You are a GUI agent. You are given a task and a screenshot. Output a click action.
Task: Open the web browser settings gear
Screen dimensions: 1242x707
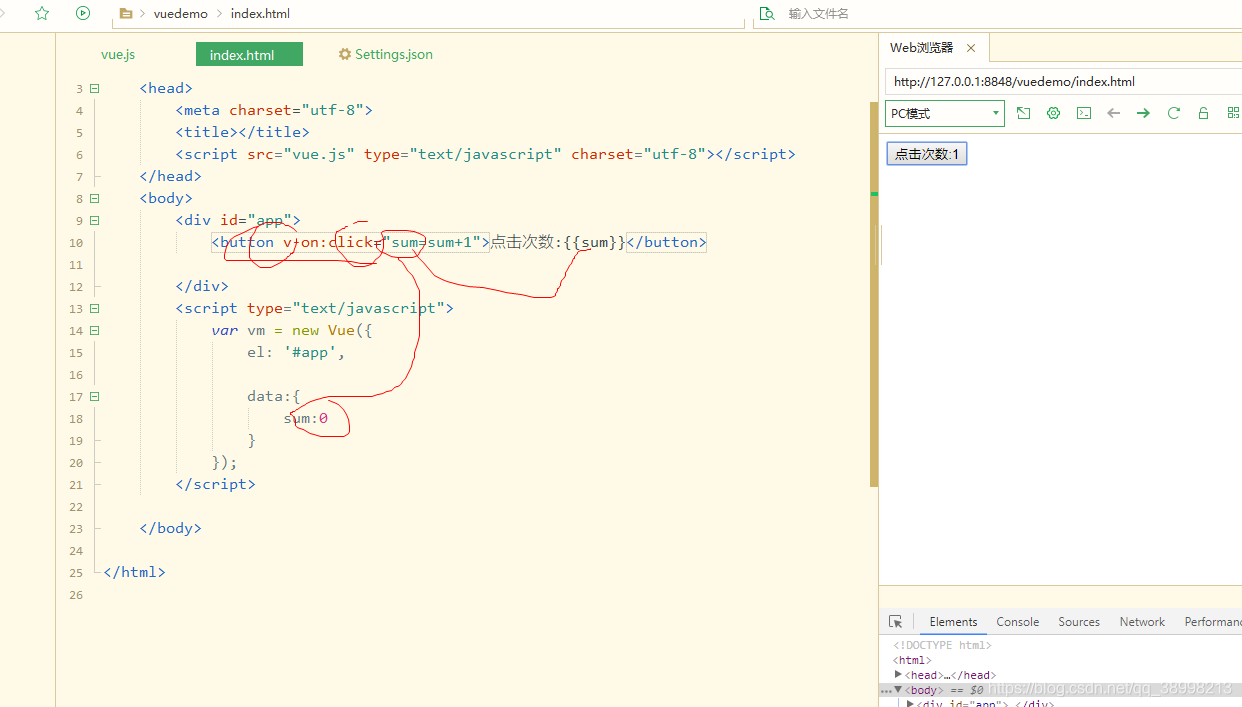pyautogui.click(x=1053, y=113)
